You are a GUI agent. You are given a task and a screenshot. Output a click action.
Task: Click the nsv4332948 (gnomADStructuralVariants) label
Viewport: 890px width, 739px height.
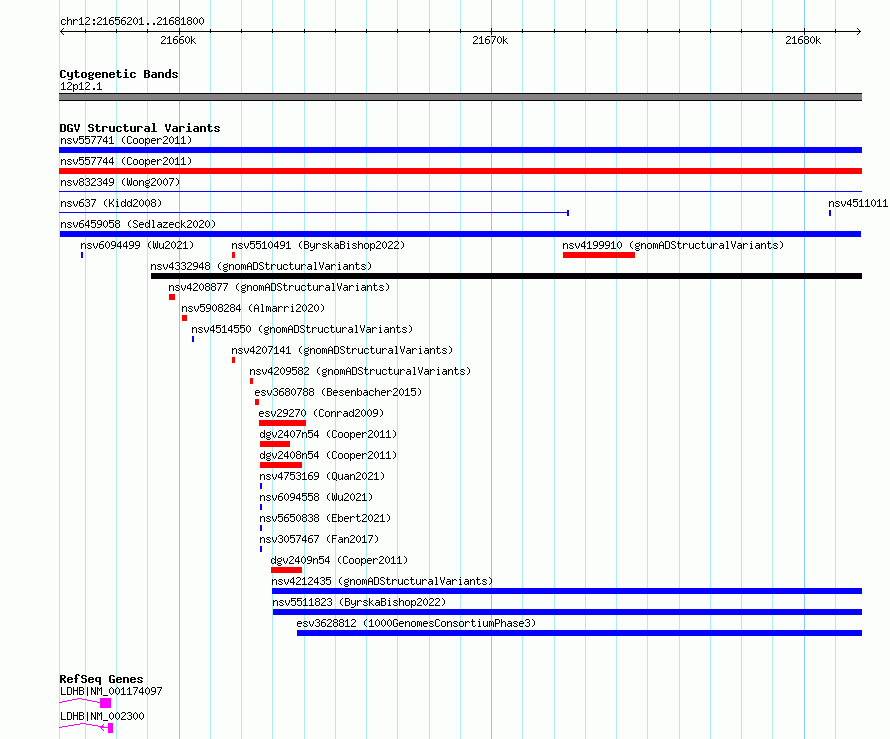(261, 266)
